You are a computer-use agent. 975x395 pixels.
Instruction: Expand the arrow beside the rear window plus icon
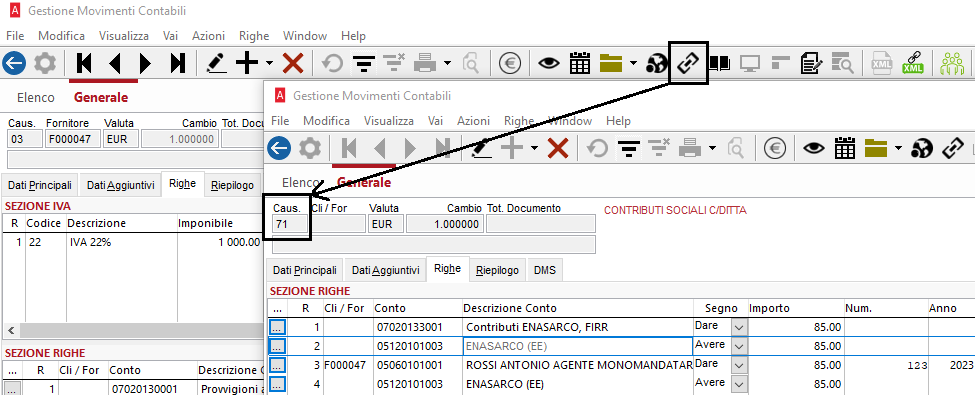coord(269,63)
